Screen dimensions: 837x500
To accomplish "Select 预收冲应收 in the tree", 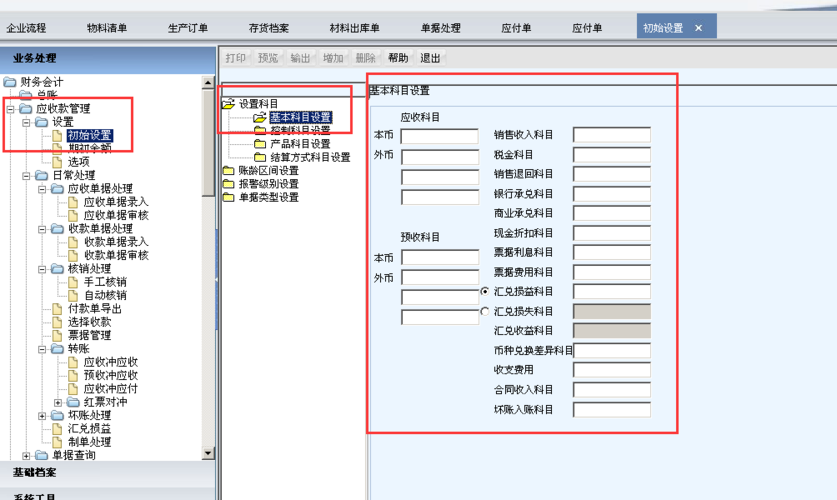I will click(x=110, y=375).
